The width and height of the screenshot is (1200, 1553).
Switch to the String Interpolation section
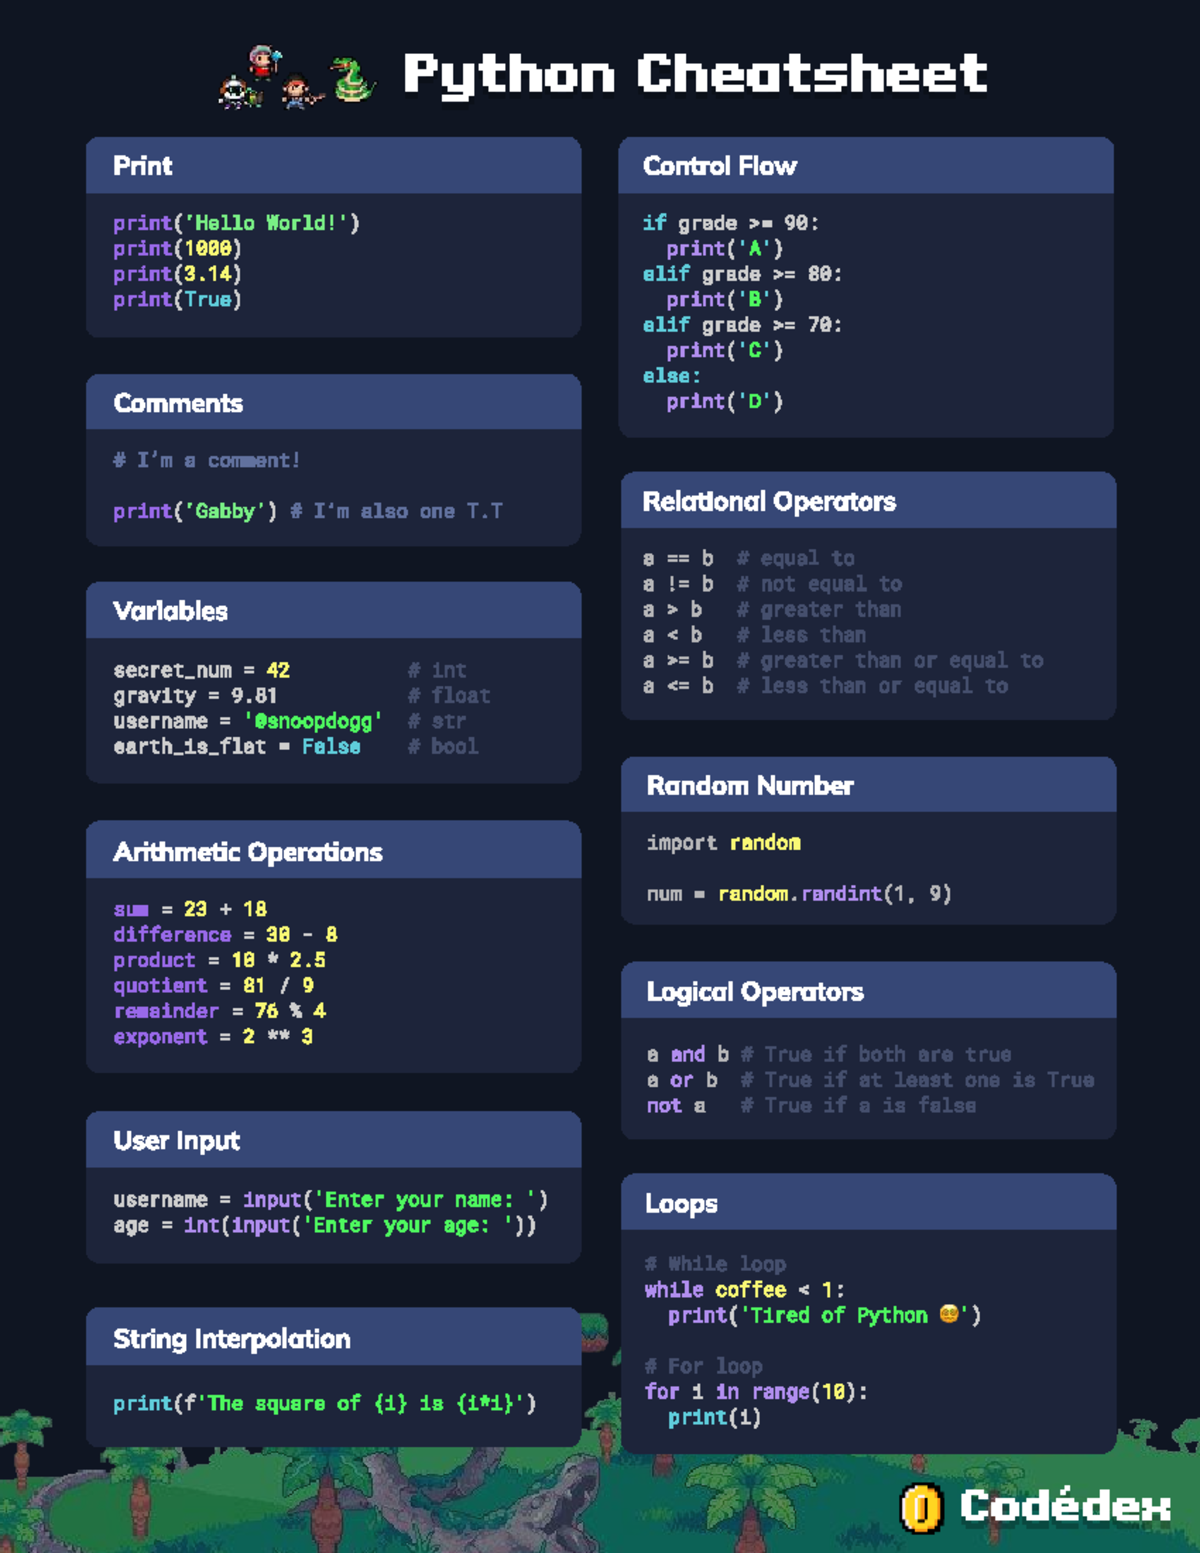click(x=232, y=1339)
